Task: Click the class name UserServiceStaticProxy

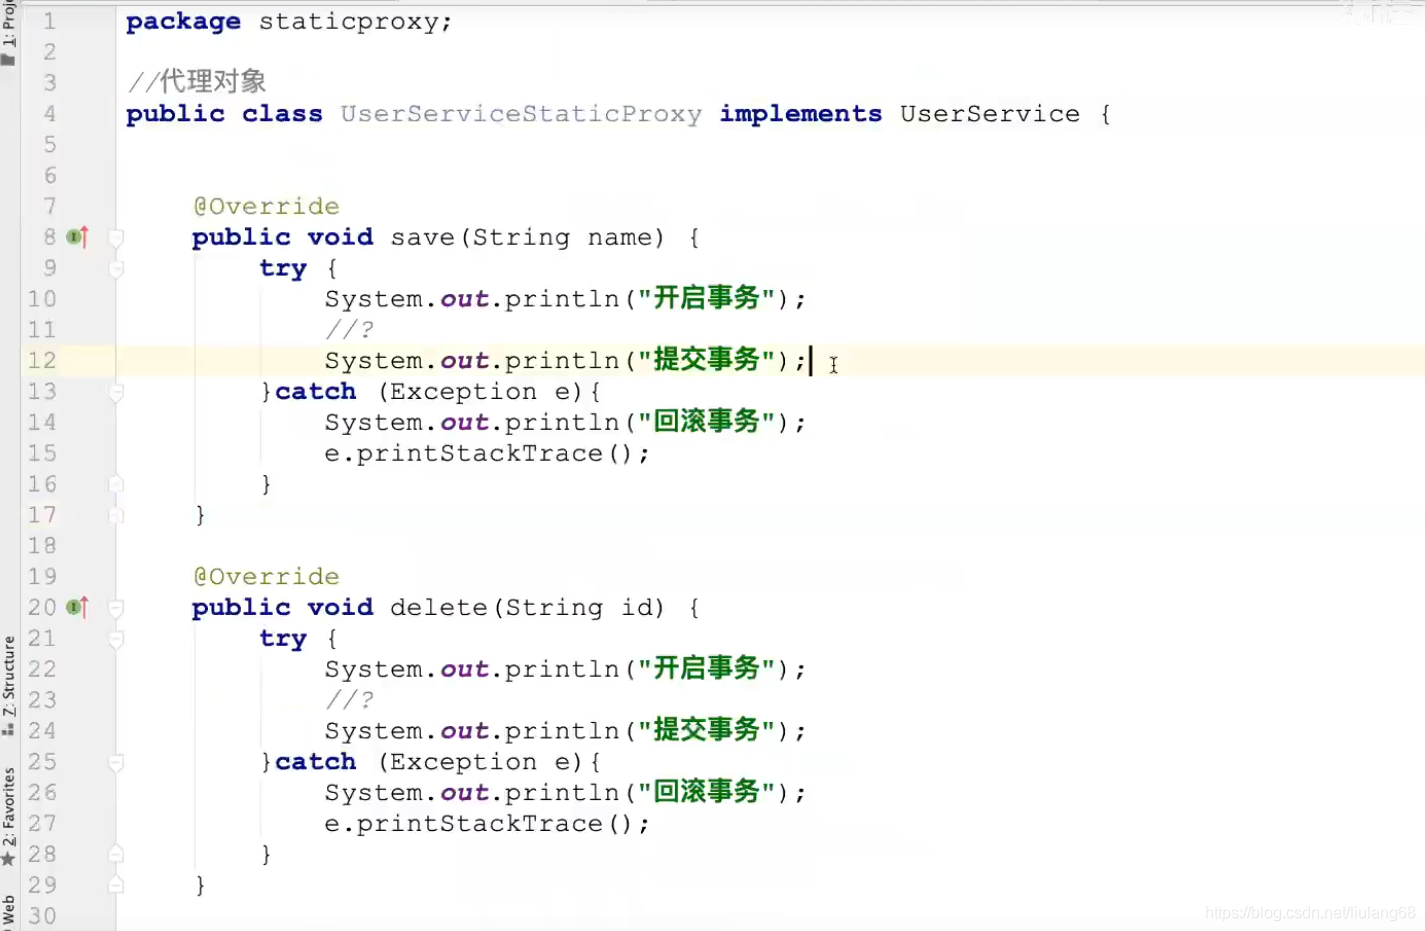Action: point(521,114)
